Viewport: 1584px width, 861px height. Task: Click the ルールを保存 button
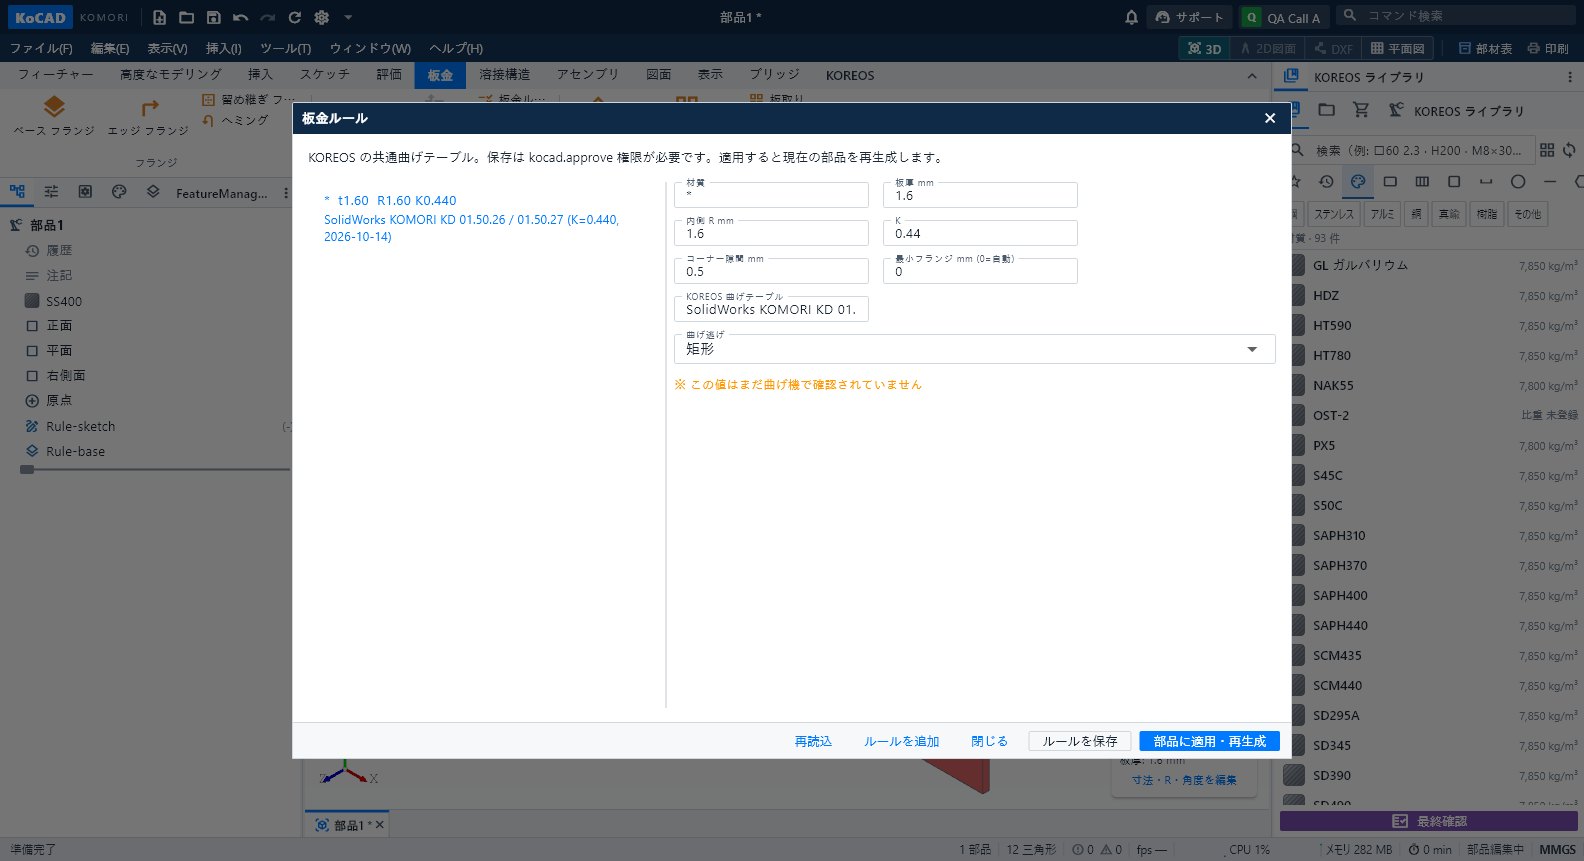[x=1080, y=741]
